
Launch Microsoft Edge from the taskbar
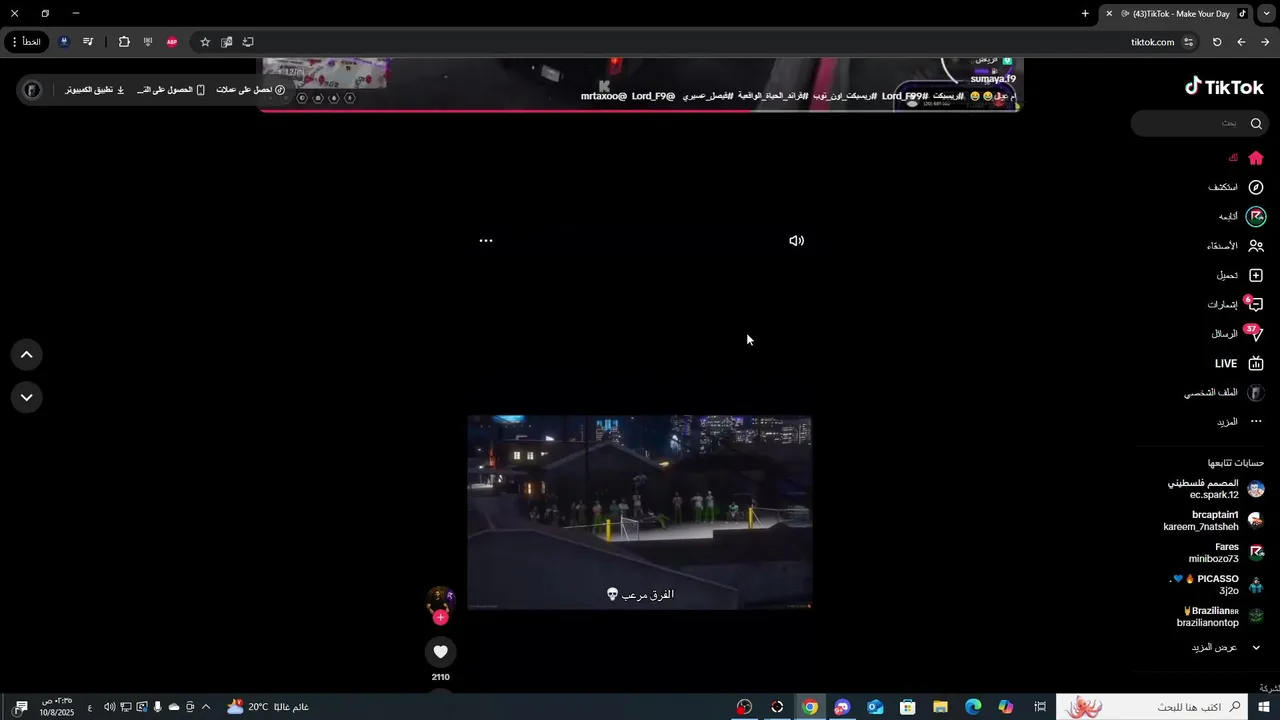(973, 707)
